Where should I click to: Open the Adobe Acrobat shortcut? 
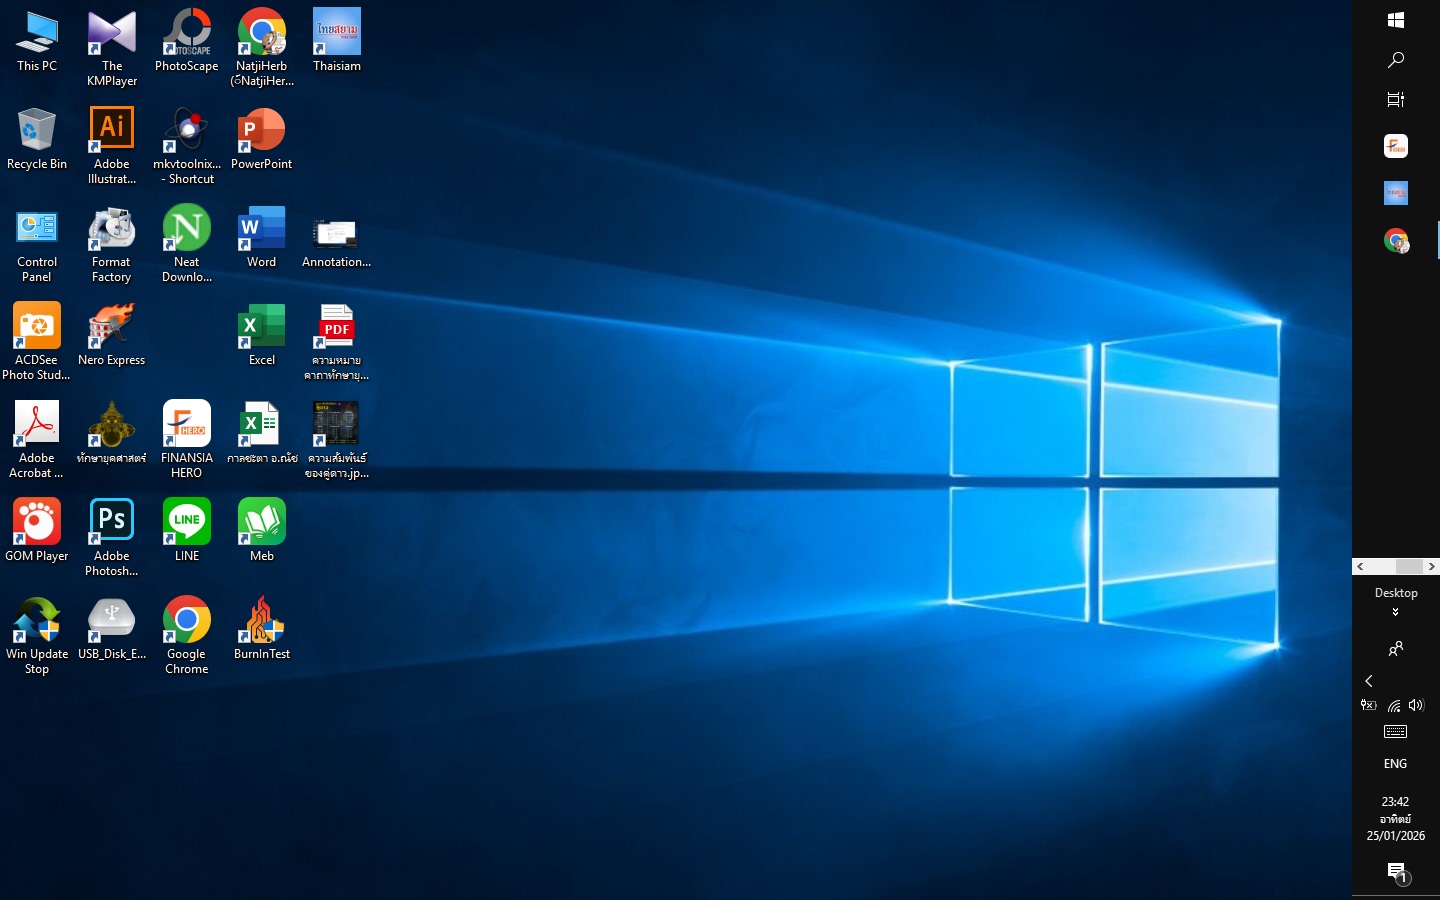[x=37, y=440]
